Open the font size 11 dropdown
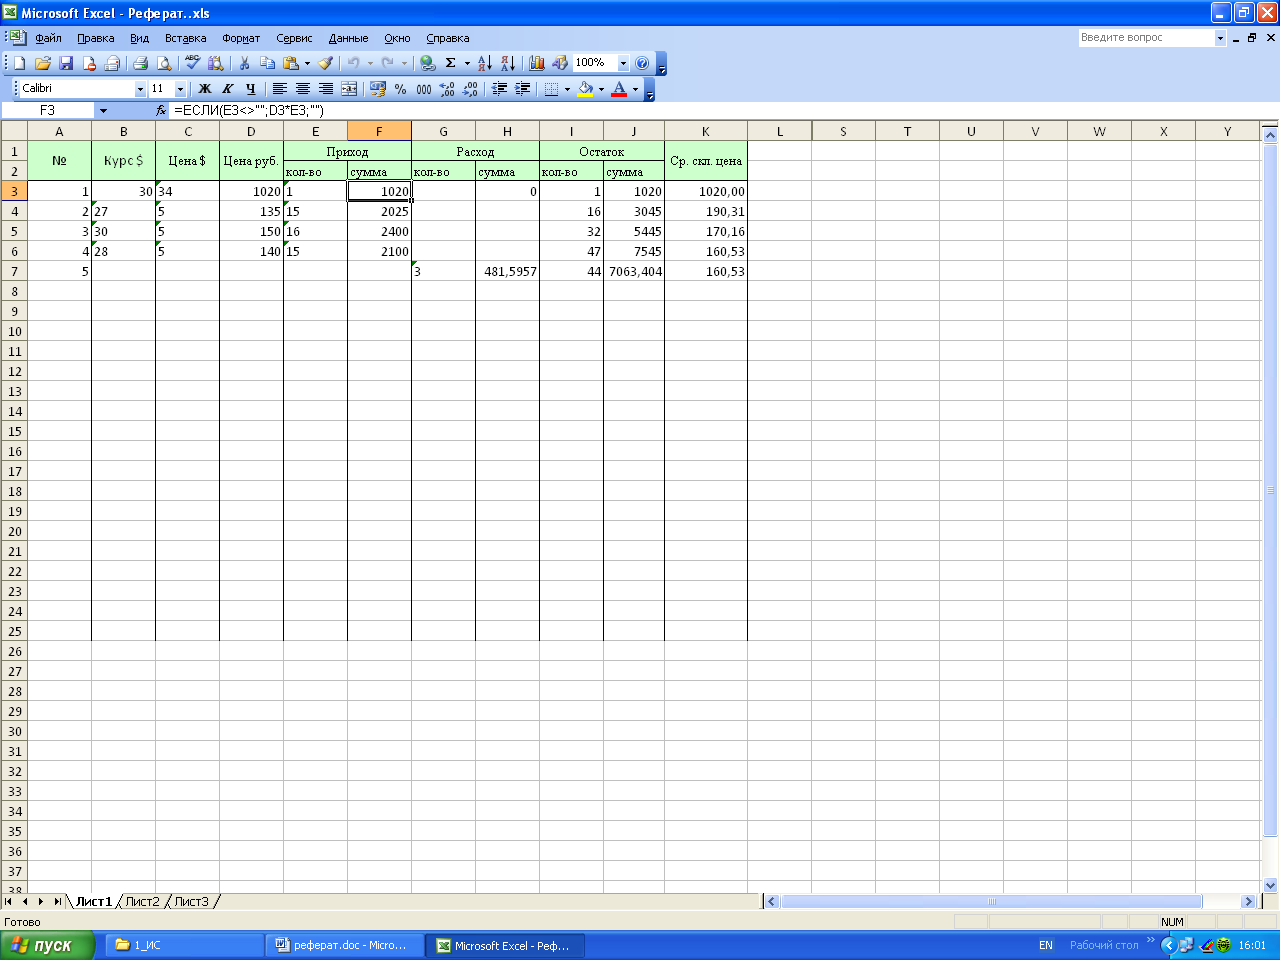1280x960 pixels. [x=180, y=89]
